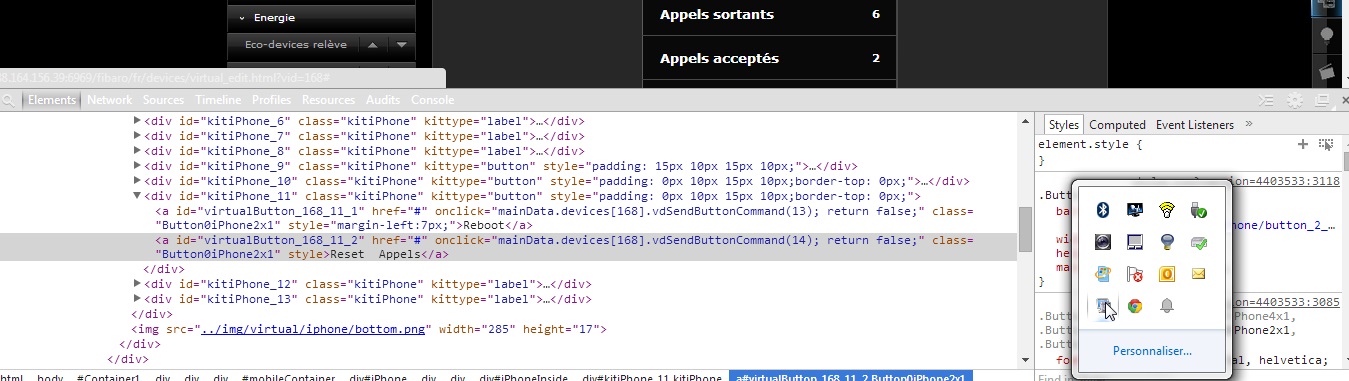
Task: Expand the kitiPhone_10 div node
Action: (138, 181)
